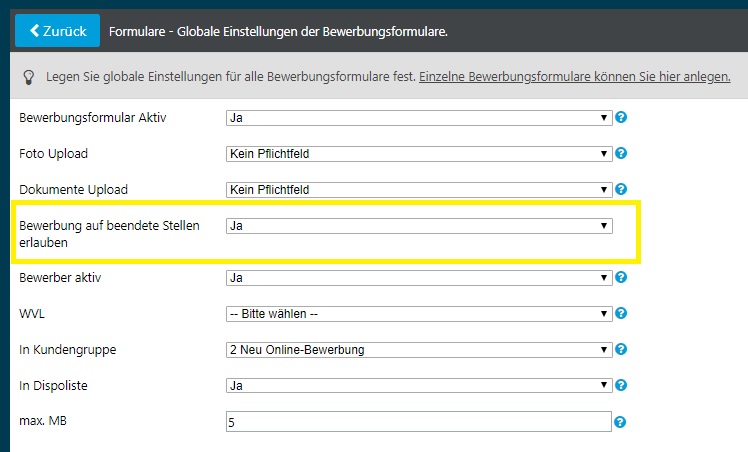Screen dimensions: 748x452
Task: Open the WVL Bitte wählen dropdown
Action: [x=419, y=314]
